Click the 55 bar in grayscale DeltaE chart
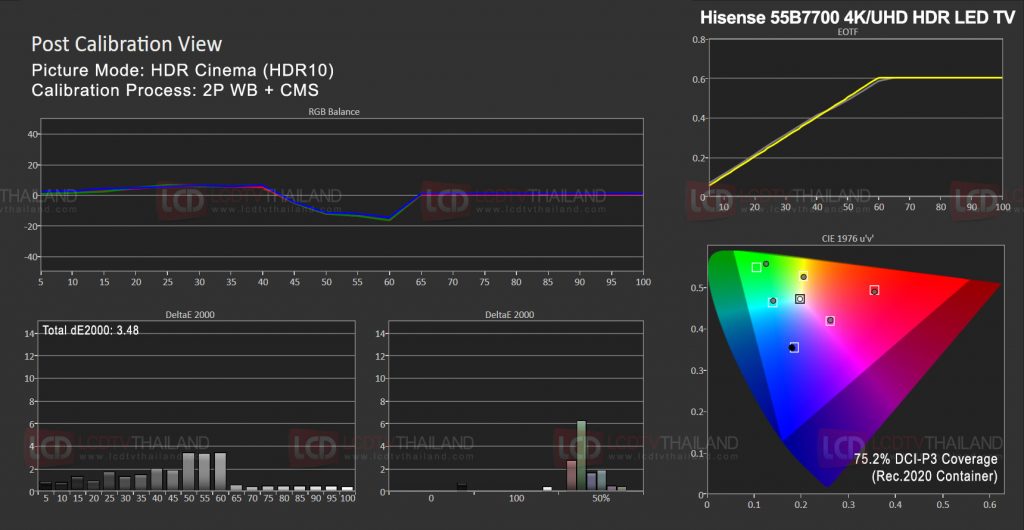Screen dimensions: 1024x530 [204, 471]
